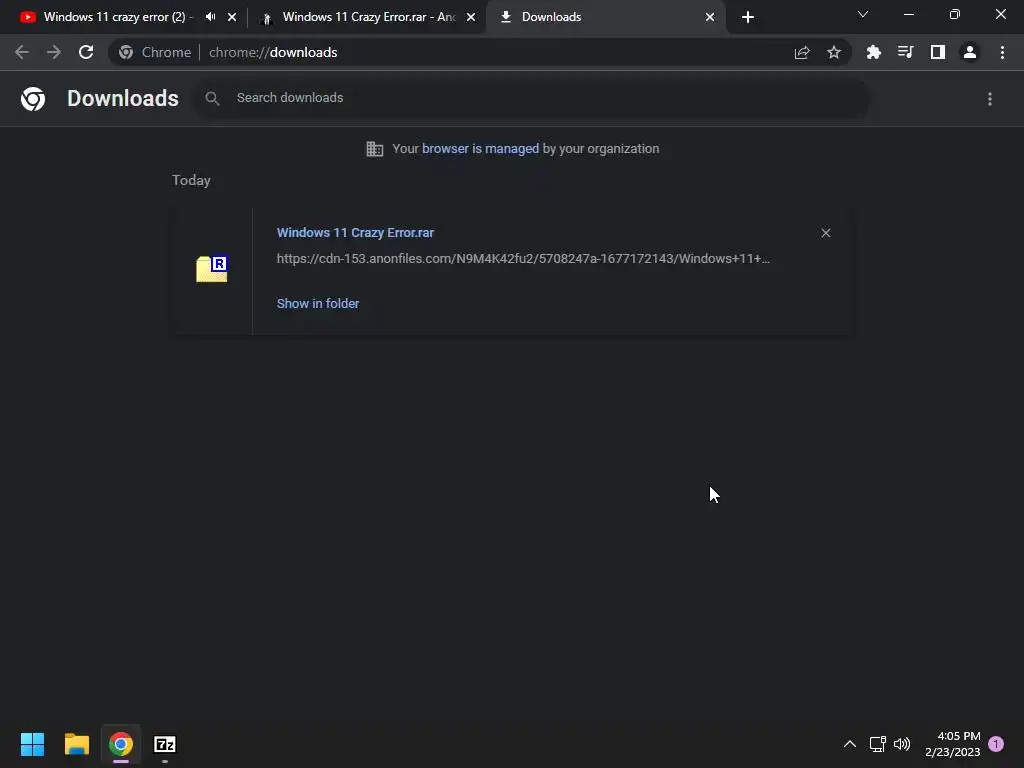The width and height of the screenshot is (1024, 768).
Task: Mute the YouTube tab via speaker icon
Action: [210, 17]
